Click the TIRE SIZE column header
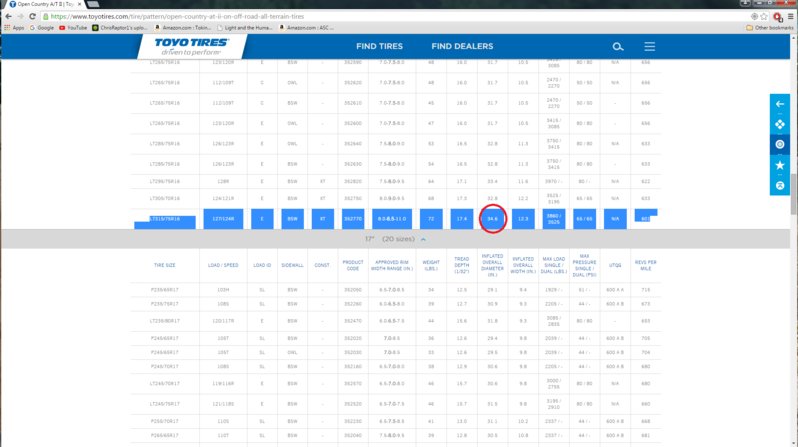 click(164, 265)
